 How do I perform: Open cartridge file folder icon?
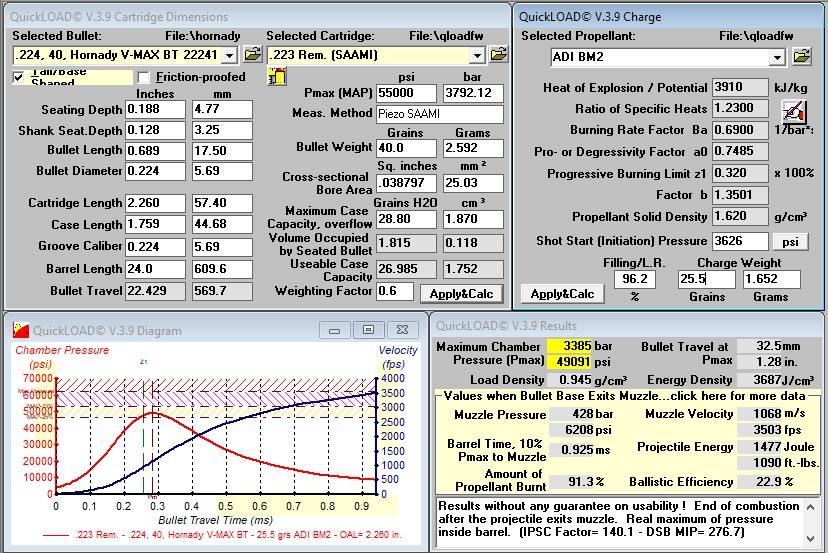pyautogui.click(x=498, y=54)
